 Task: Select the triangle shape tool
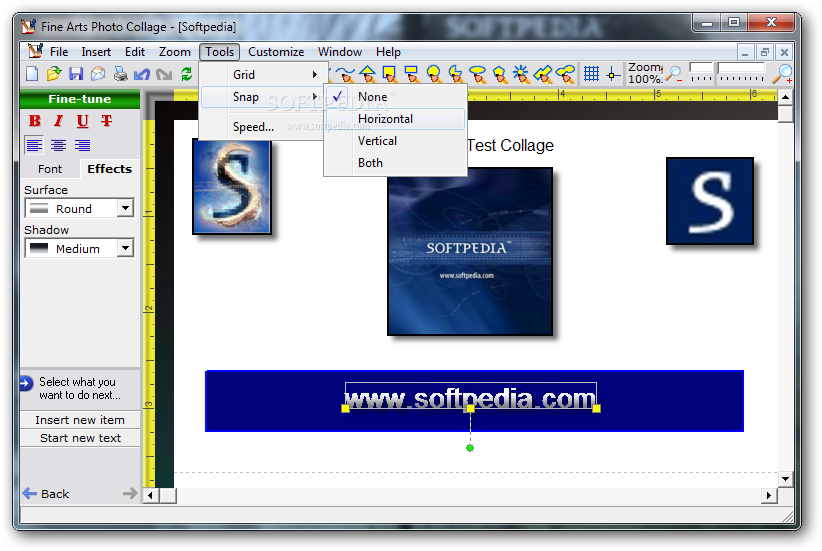tap(367, 74)
